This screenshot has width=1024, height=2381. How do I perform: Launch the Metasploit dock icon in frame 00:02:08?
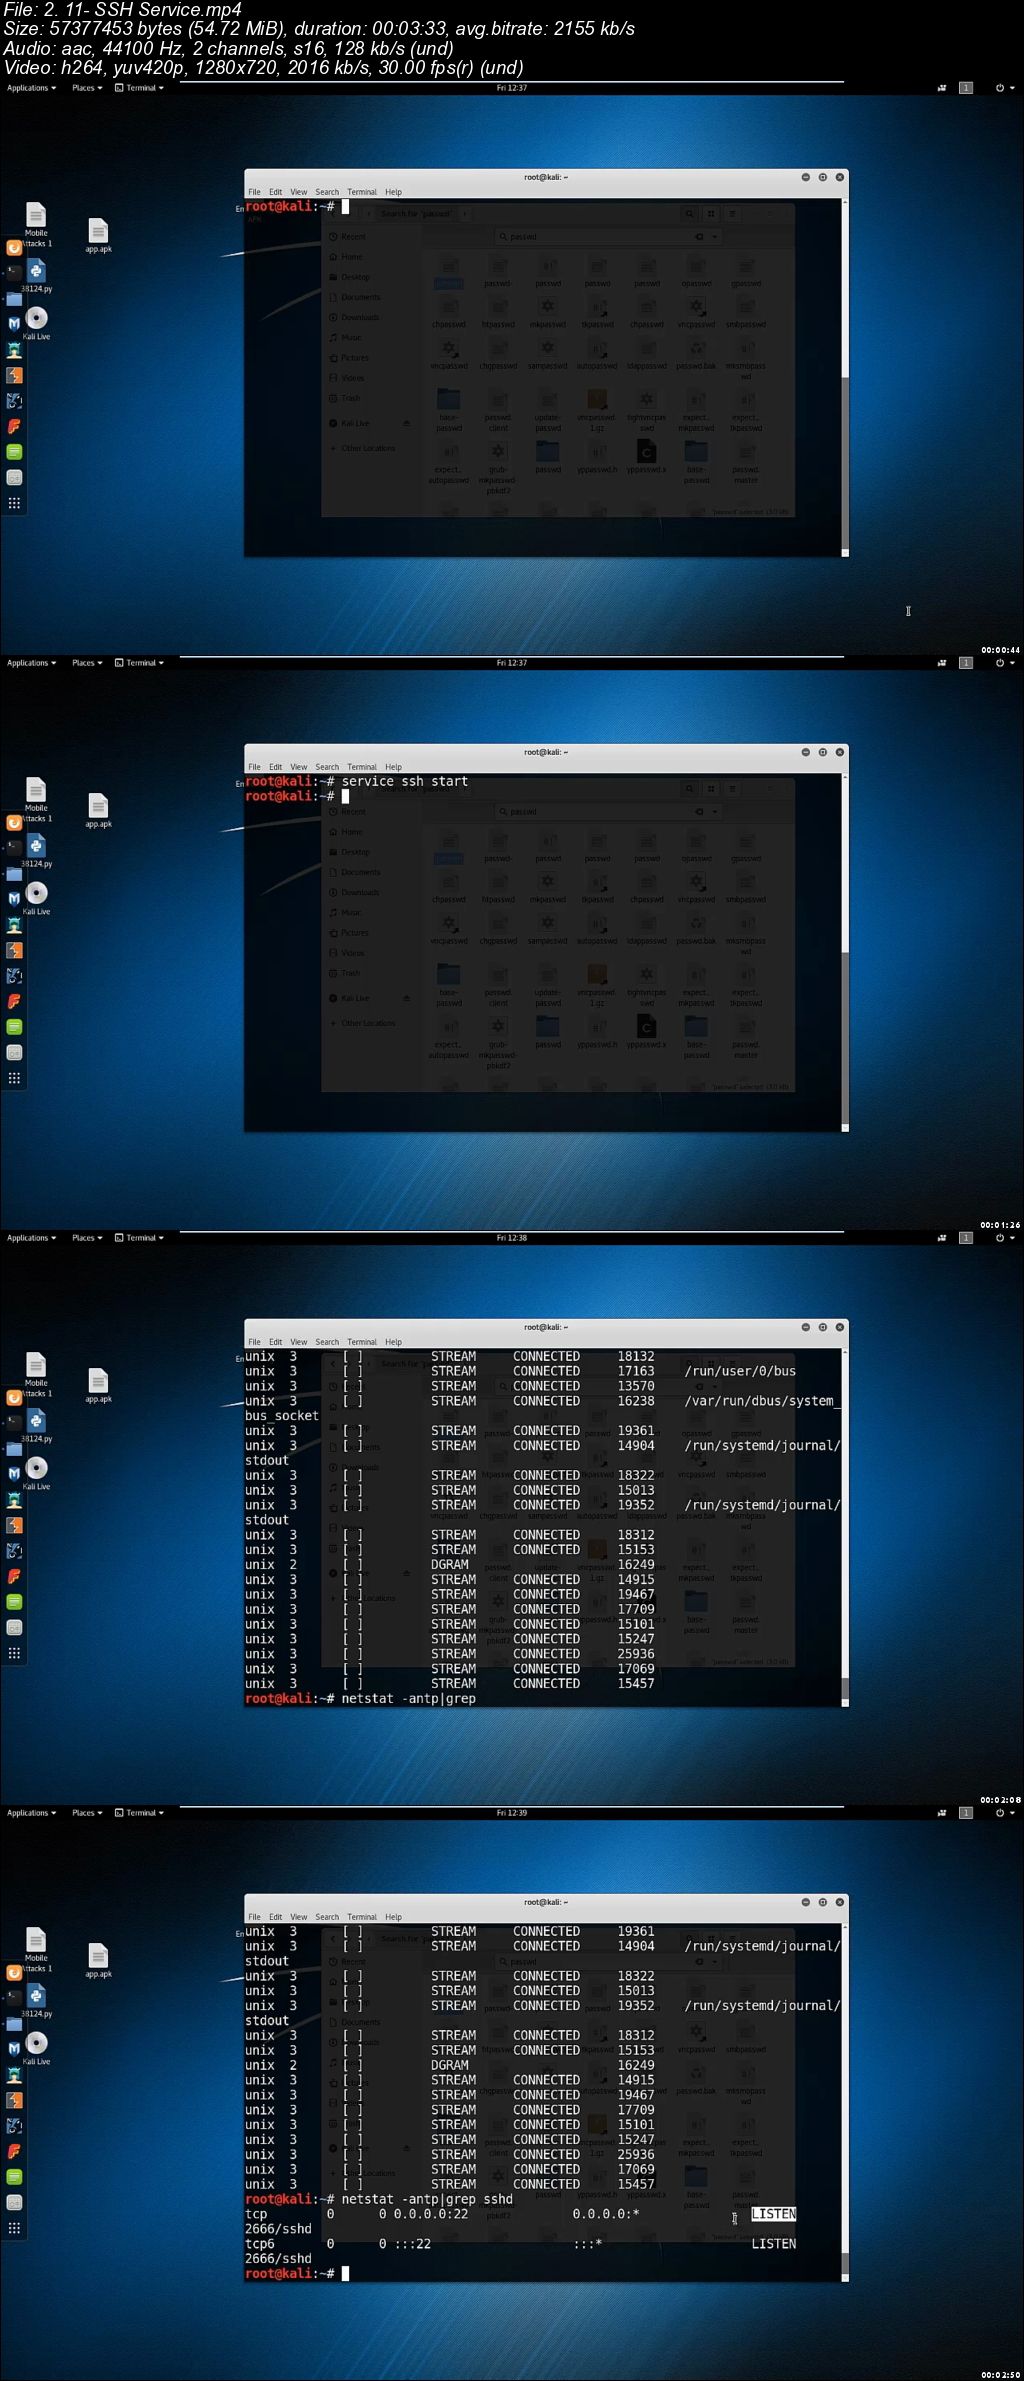(x=14, y=1474)
